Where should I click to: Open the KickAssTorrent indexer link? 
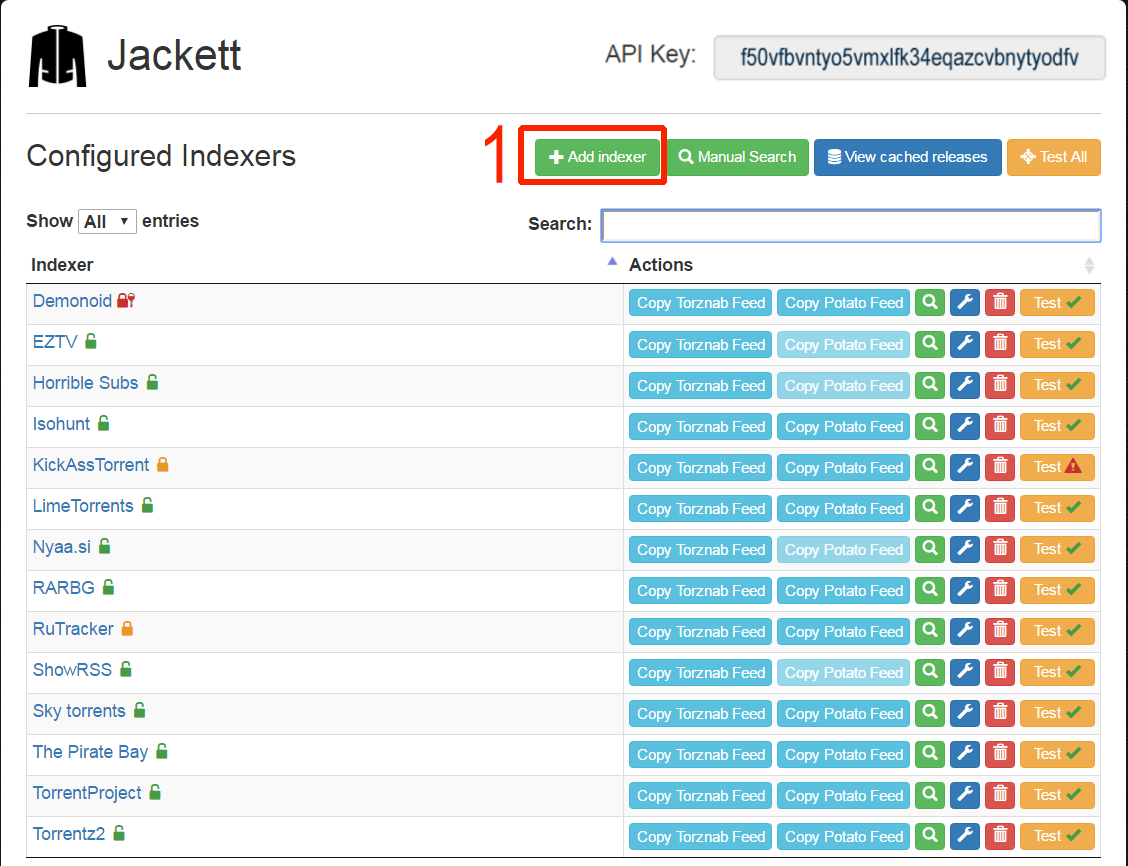(x=91, y=465)
